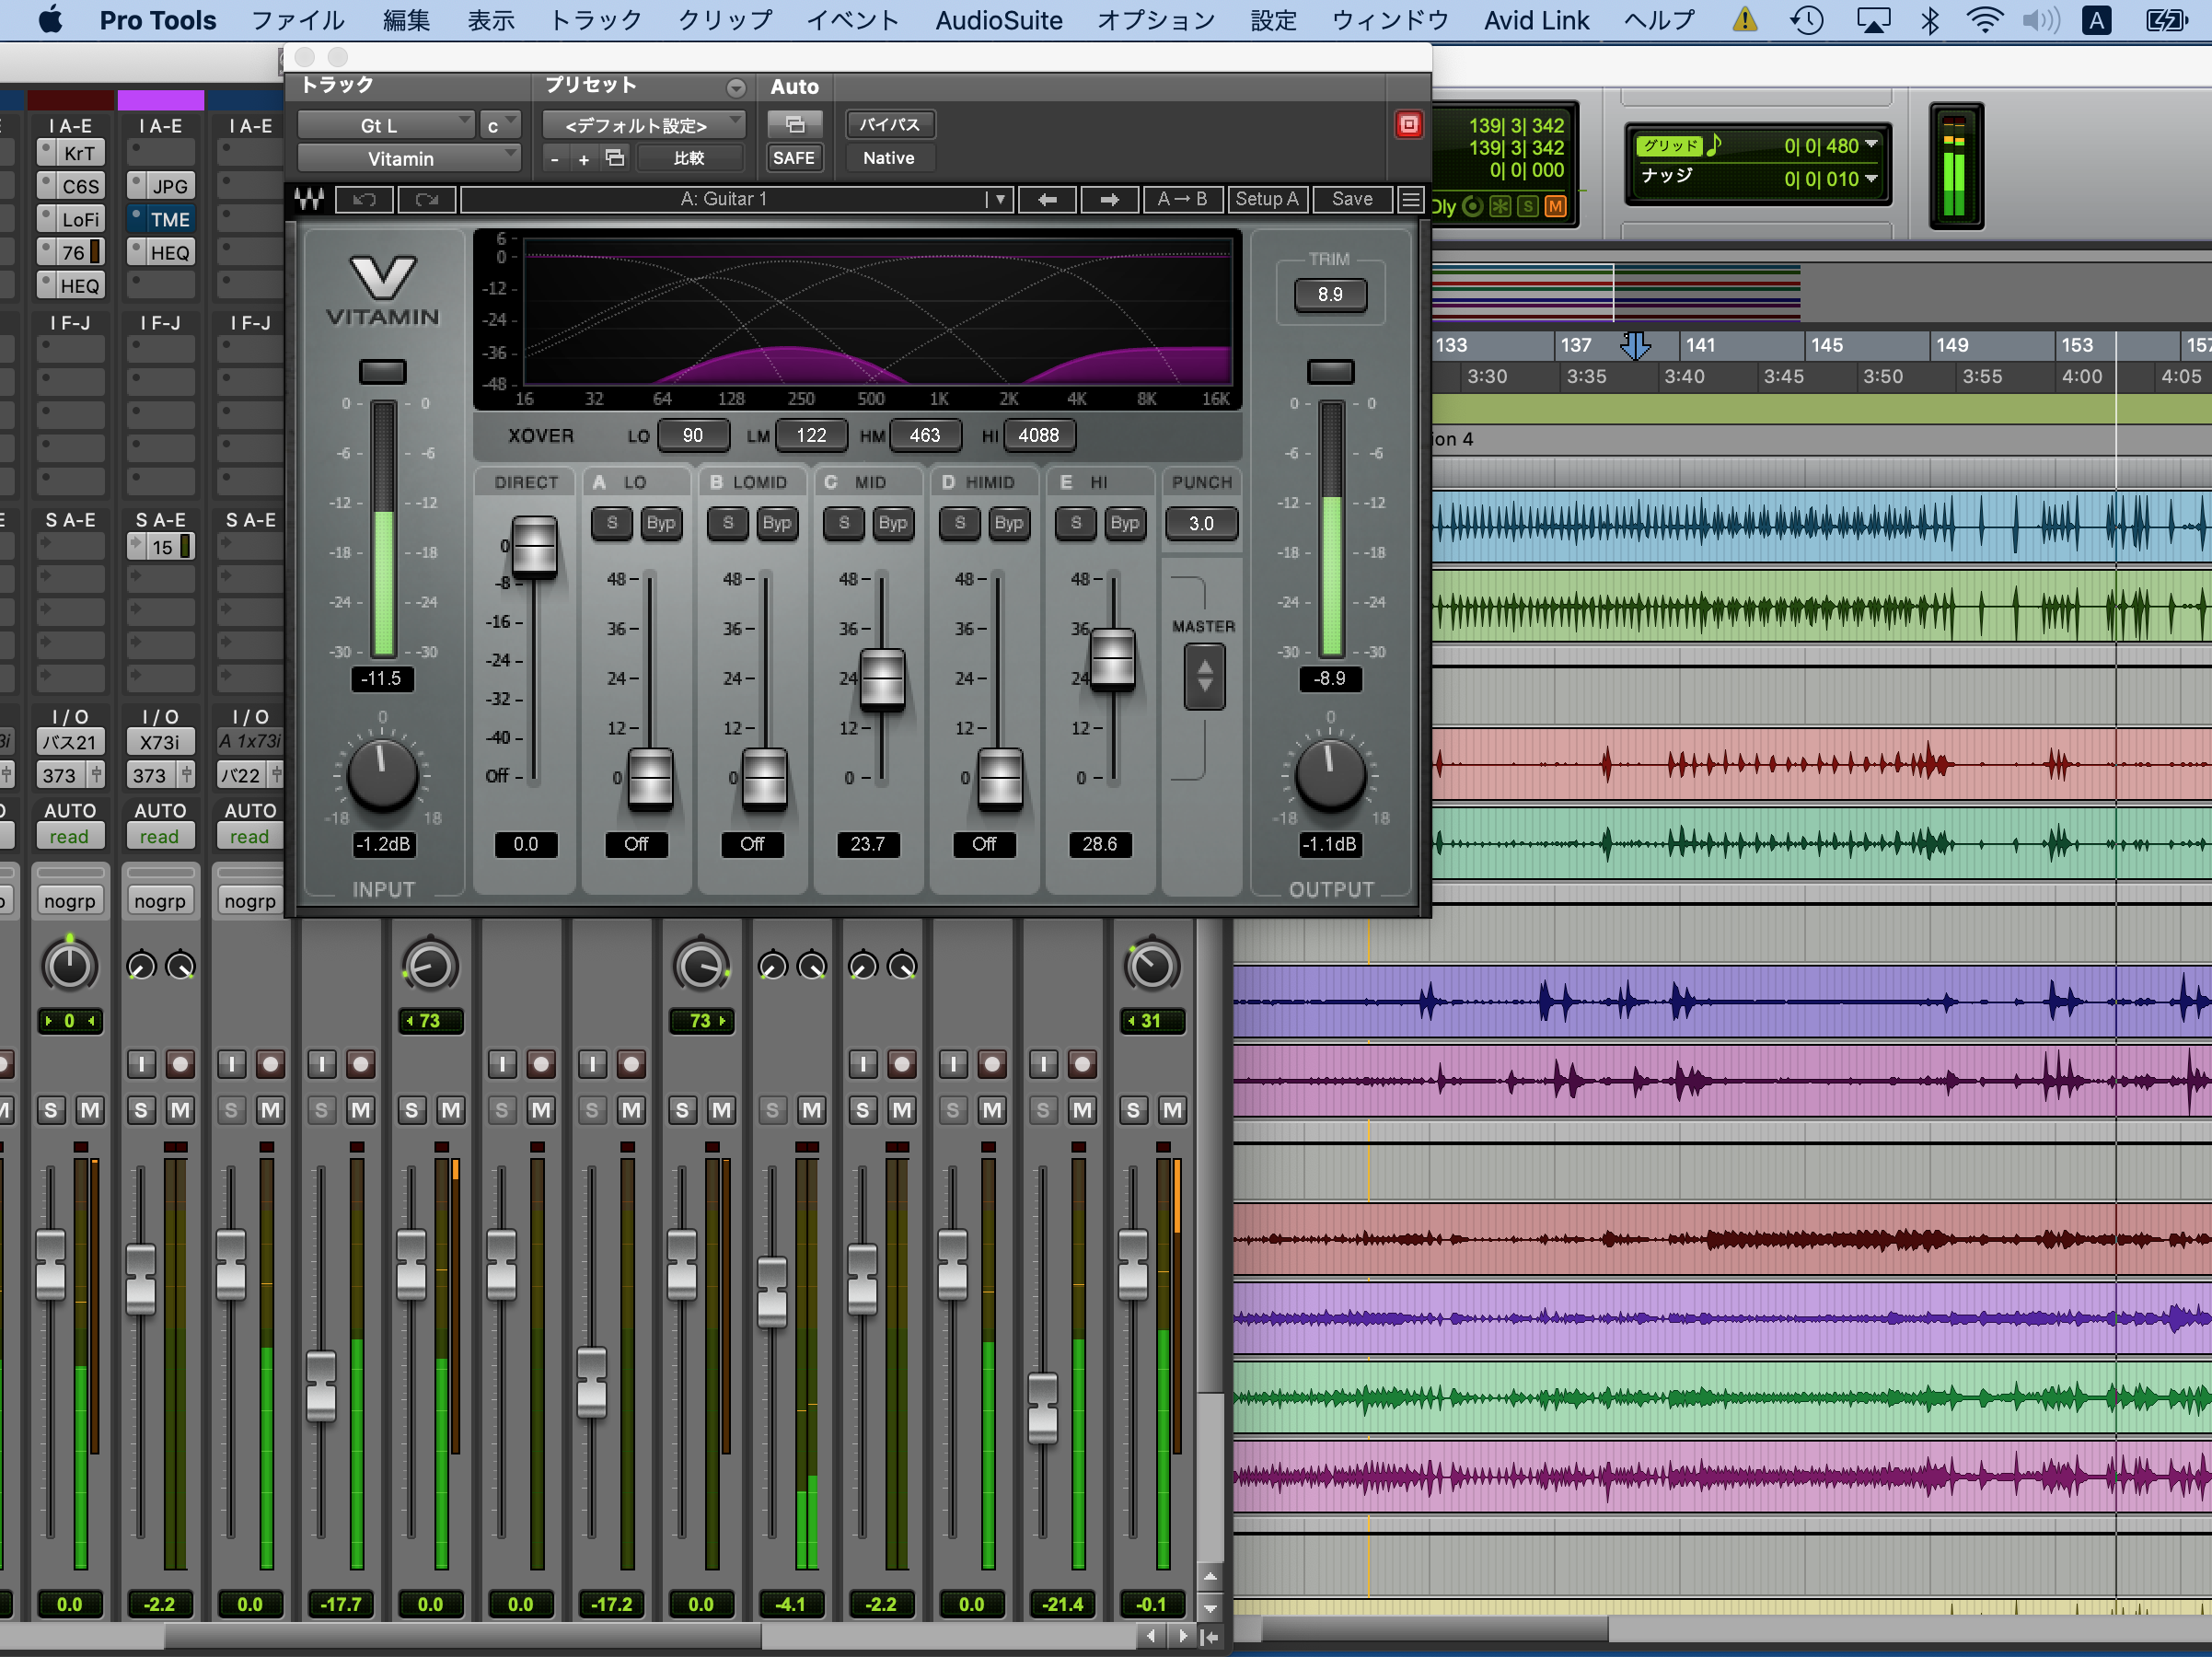This screenshot has height=1657, width=2212.
Task: Expand the <デフォルト設定> preset dropdown
Action: 644,125
